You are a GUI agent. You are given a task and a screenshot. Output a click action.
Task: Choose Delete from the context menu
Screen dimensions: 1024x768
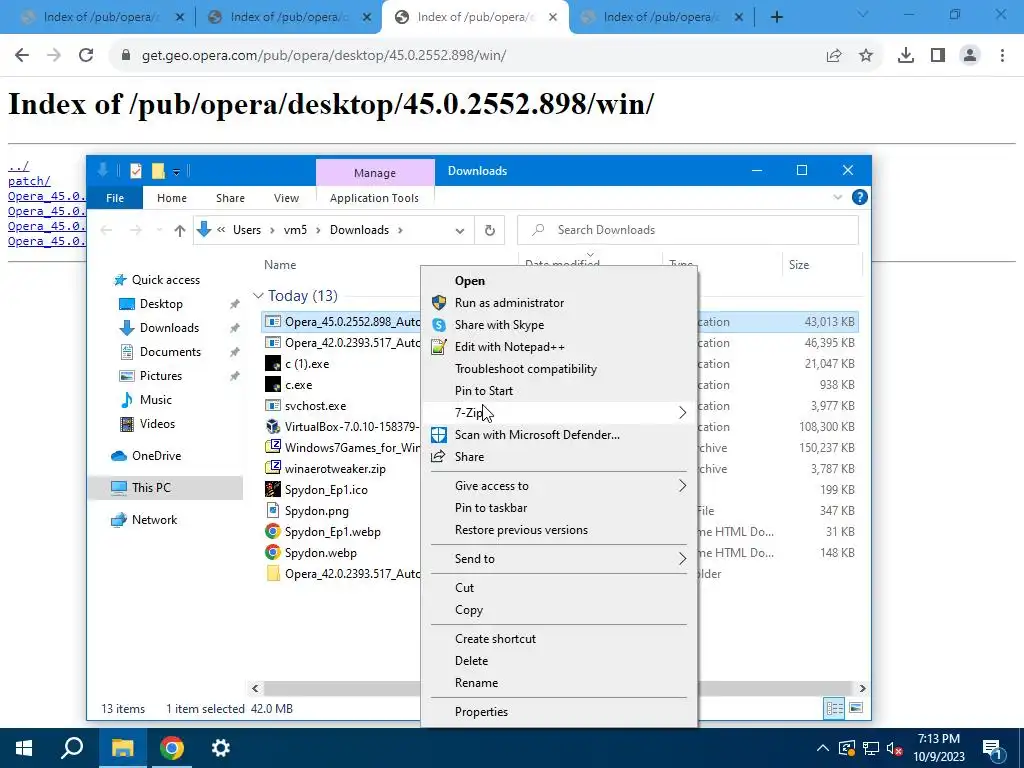(471, 661)
